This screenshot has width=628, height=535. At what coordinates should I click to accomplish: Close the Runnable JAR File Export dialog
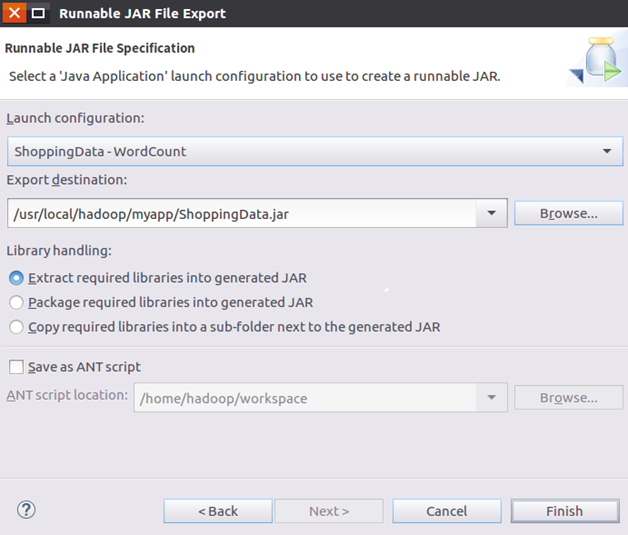click(14, 13)
